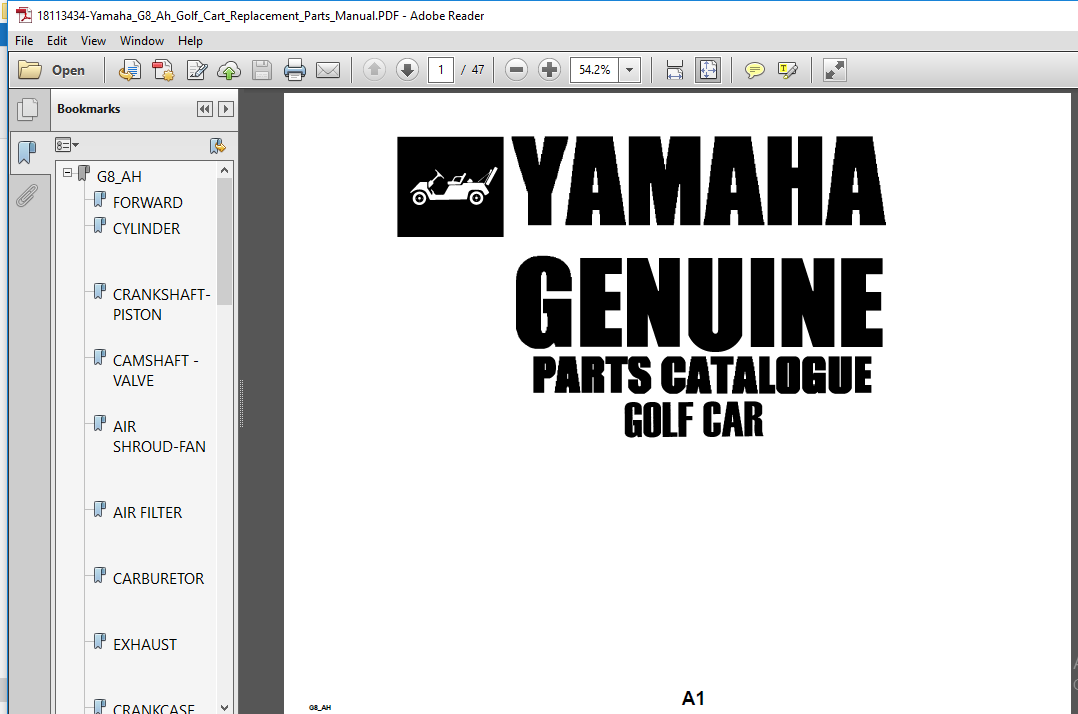Click the Sign document pencil icon
This screenshot has height=714, width=1078.
(x=197, y=70)
